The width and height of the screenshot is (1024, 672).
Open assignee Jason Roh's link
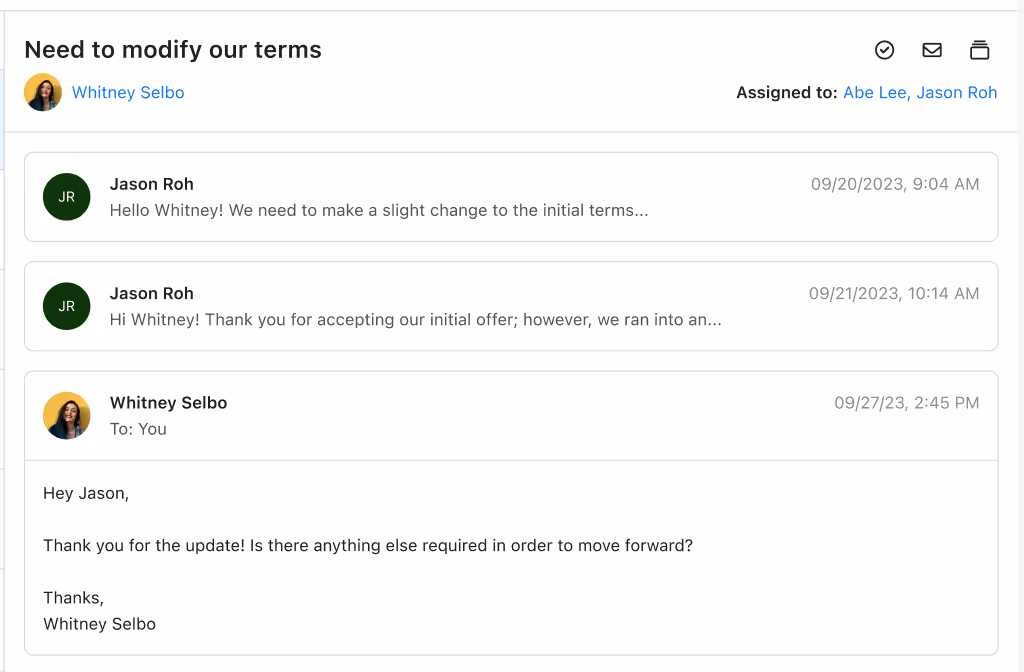pos(957,93)
